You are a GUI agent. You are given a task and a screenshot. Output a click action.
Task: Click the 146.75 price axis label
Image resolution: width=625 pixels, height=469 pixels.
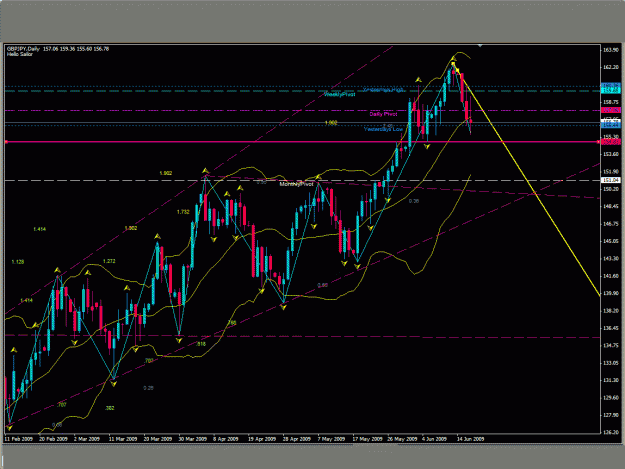coord(611,224)
